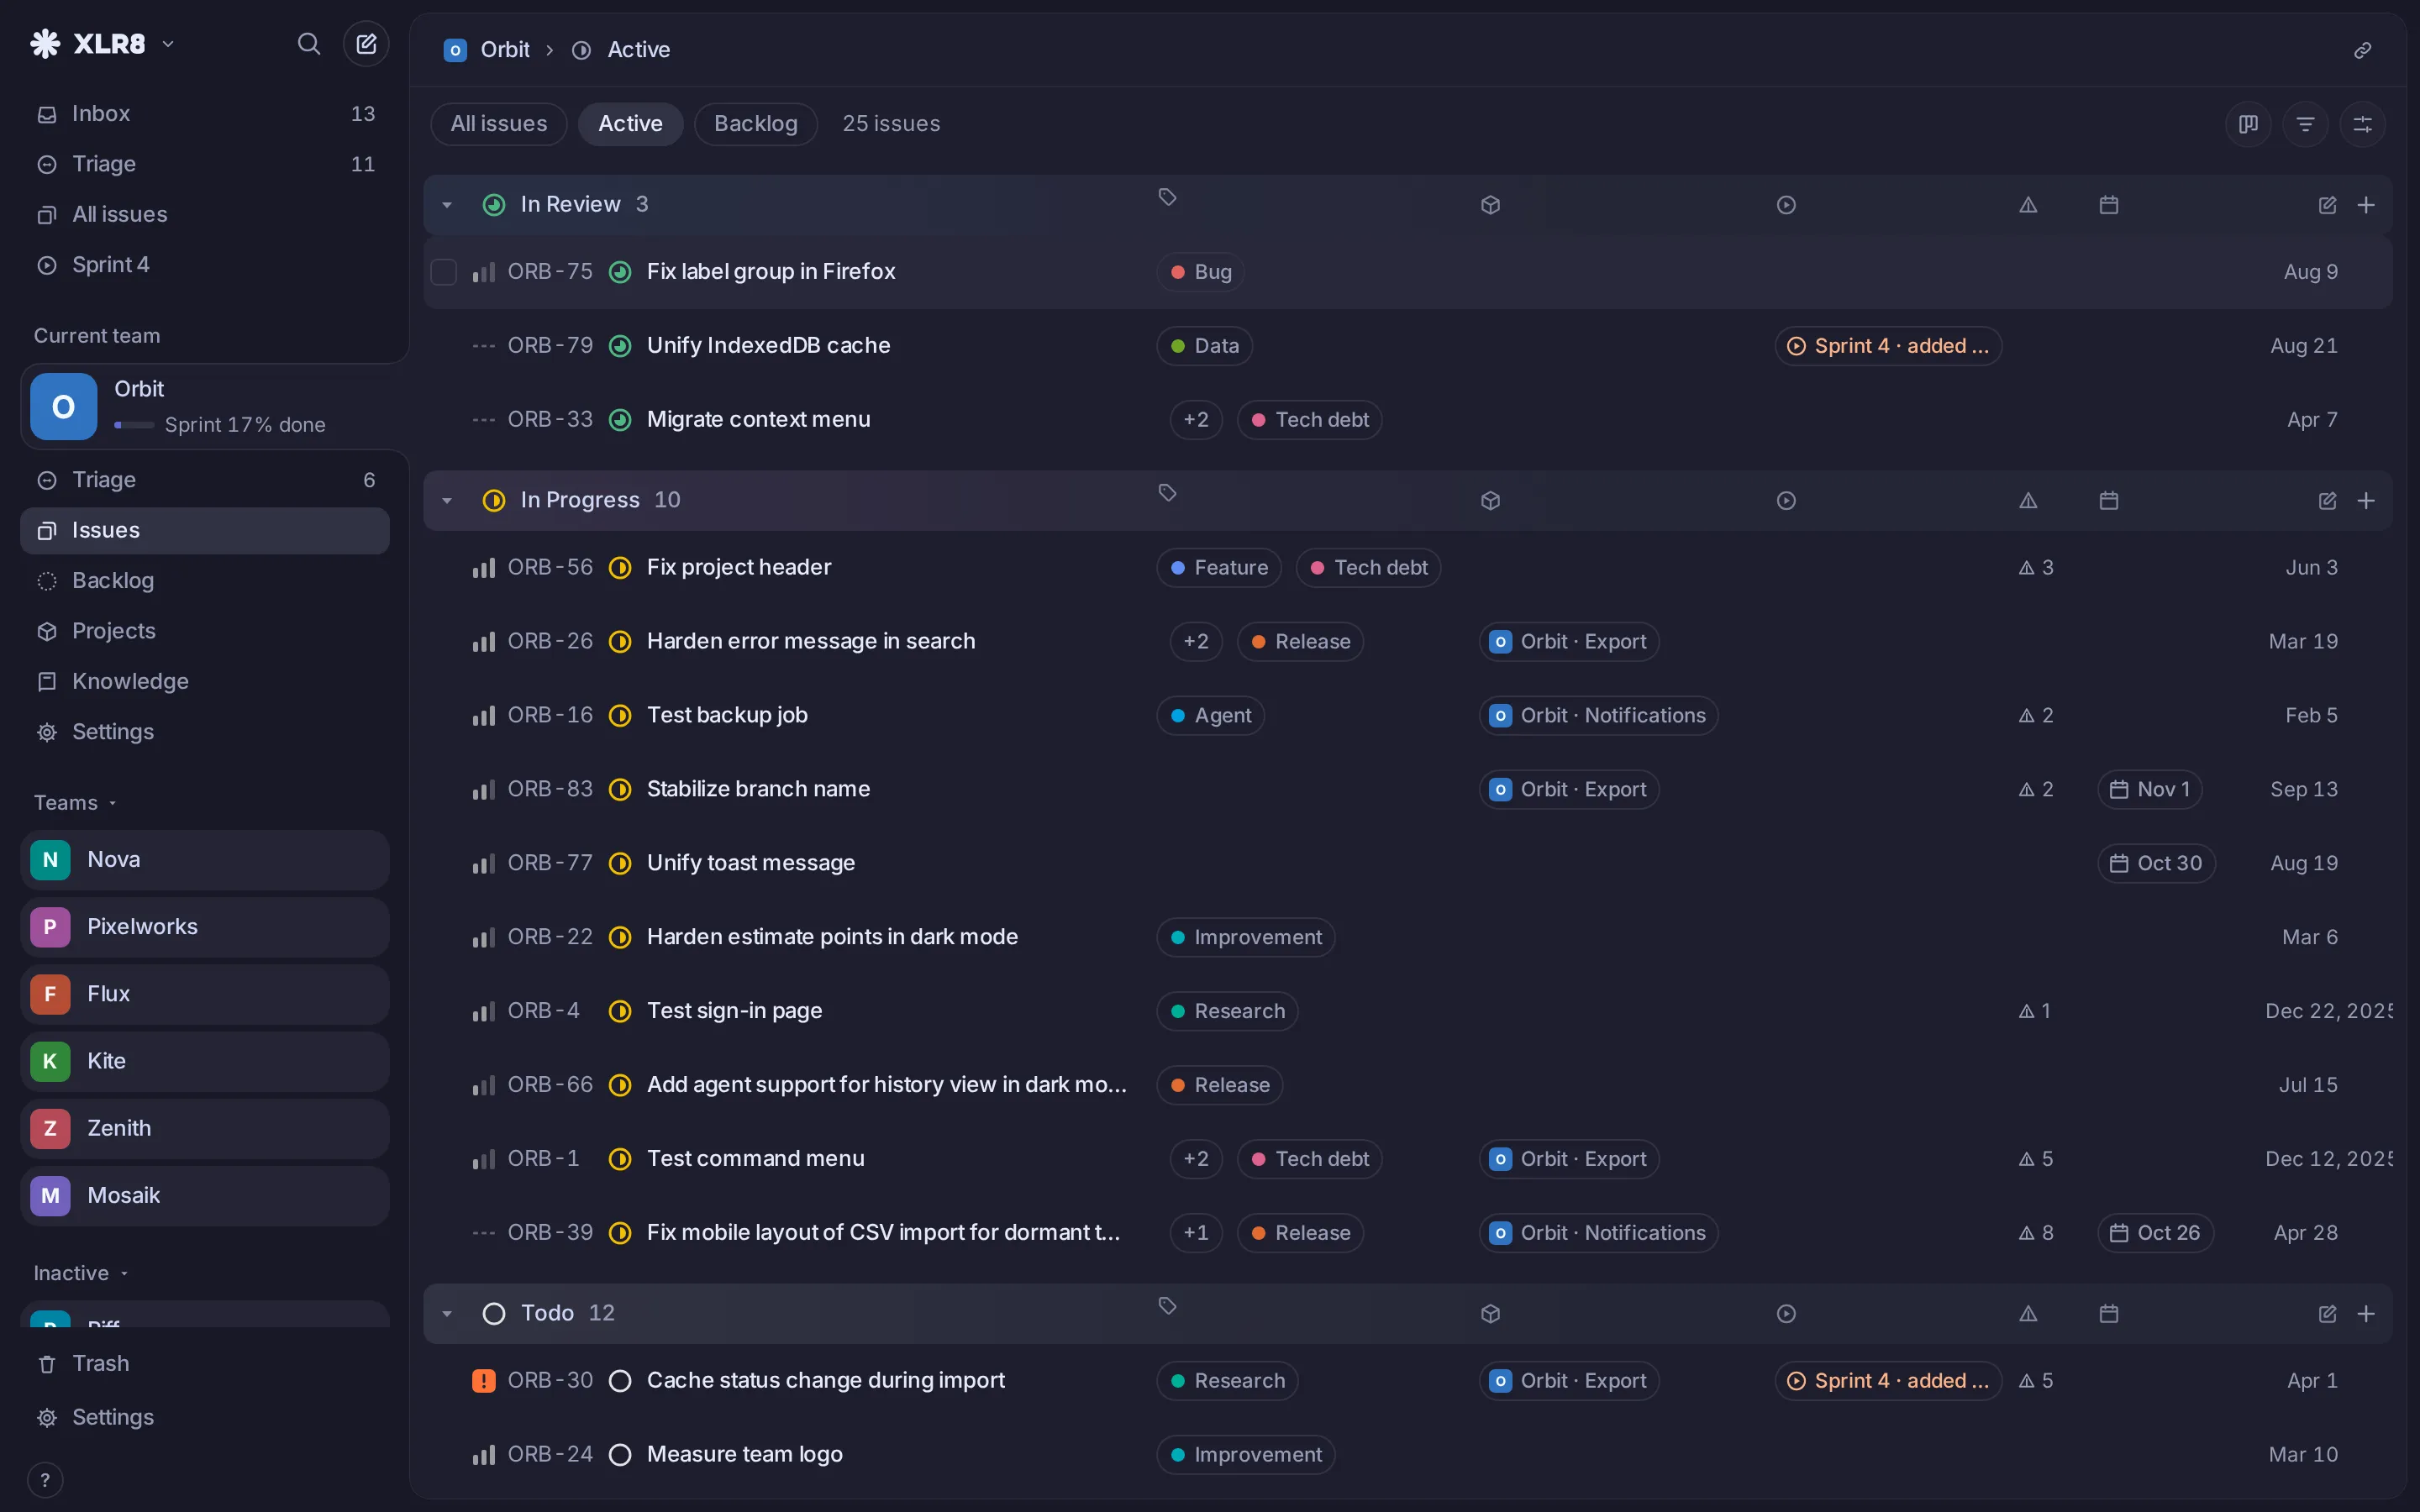Click priority bars icon on ORB-56

[x=483, y=568]
